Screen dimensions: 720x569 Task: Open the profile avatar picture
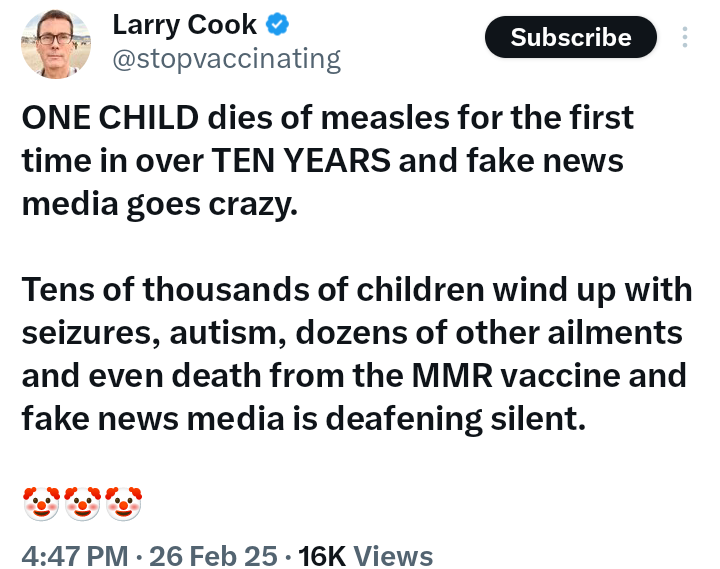56,44
